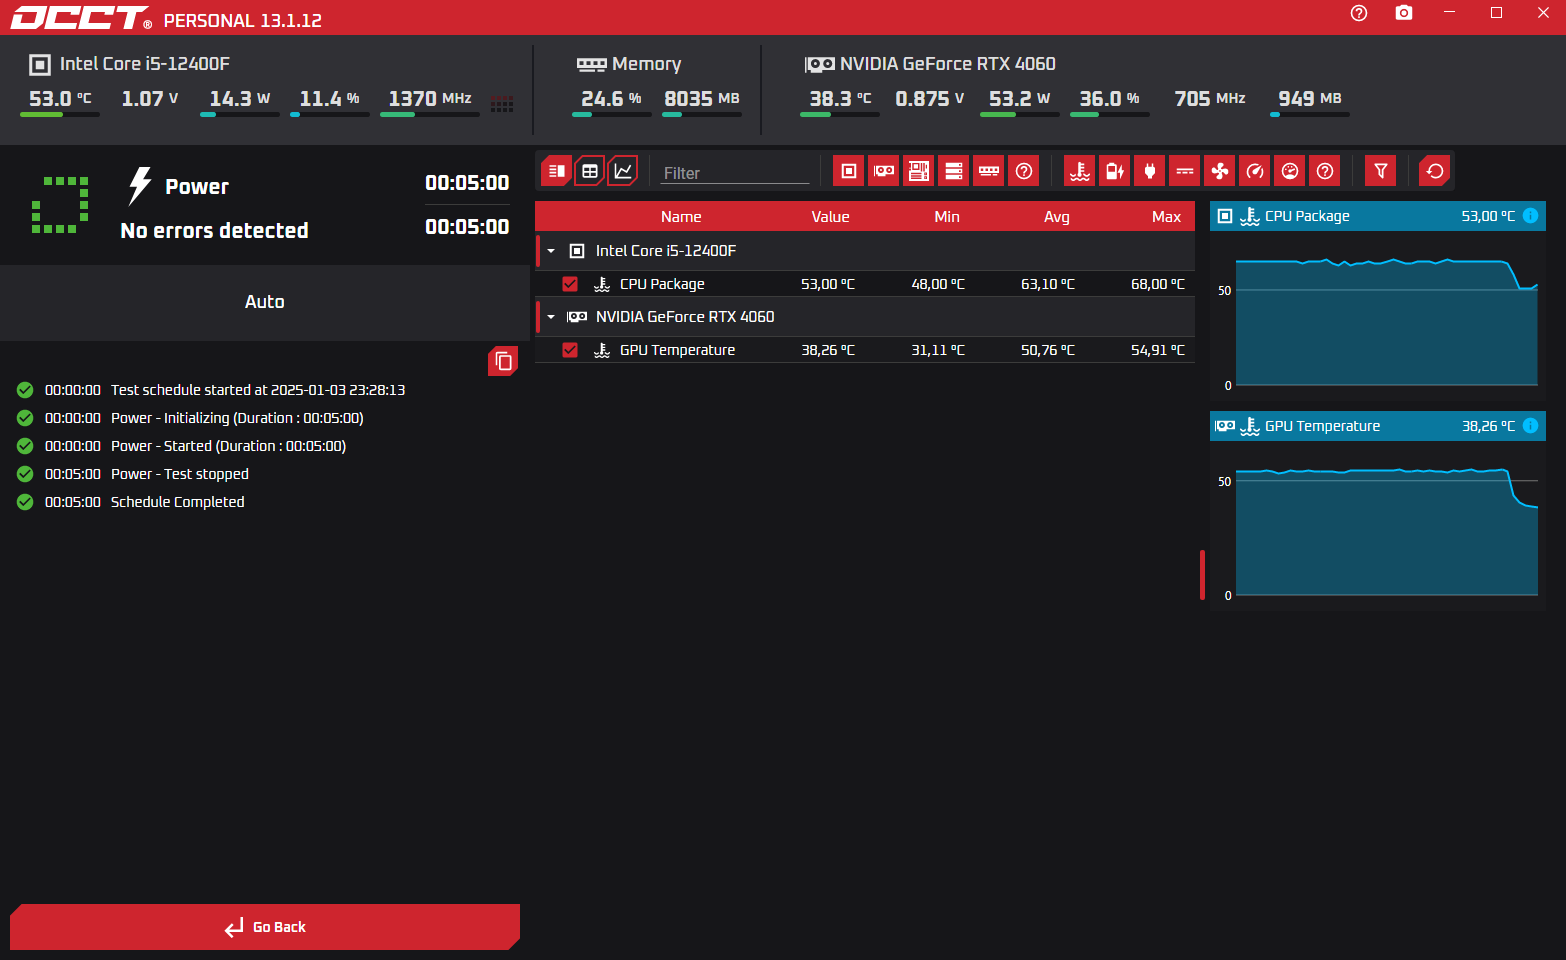Sort the table by Max column
Viewport: 1566px width, 960px height.
pos(1166,217)
